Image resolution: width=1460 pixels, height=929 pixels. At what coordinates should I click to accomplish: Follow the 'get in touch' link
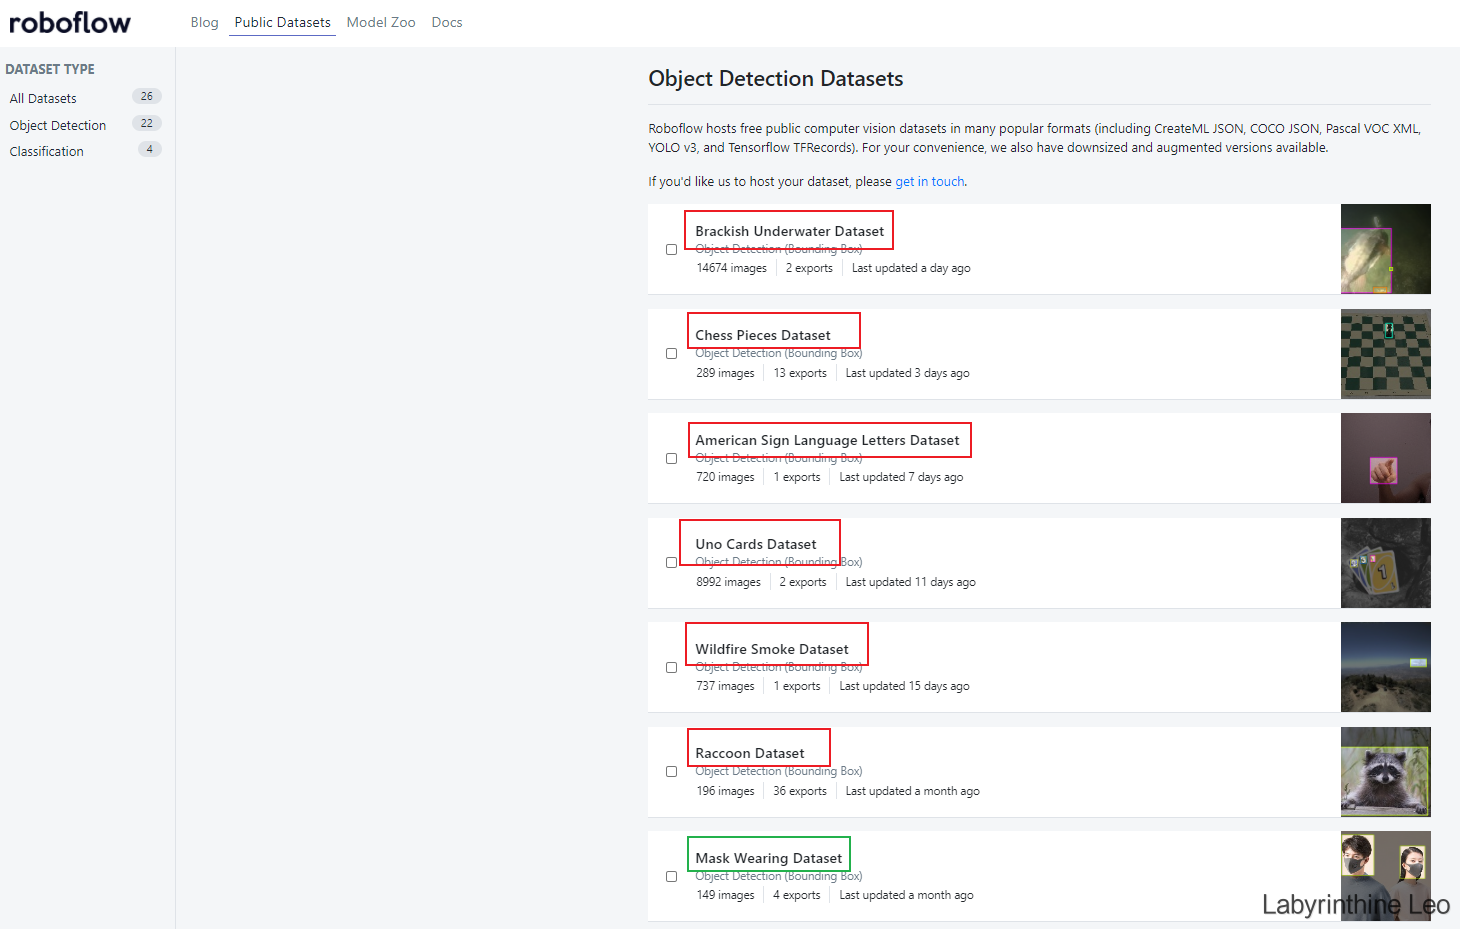[930, 181]
